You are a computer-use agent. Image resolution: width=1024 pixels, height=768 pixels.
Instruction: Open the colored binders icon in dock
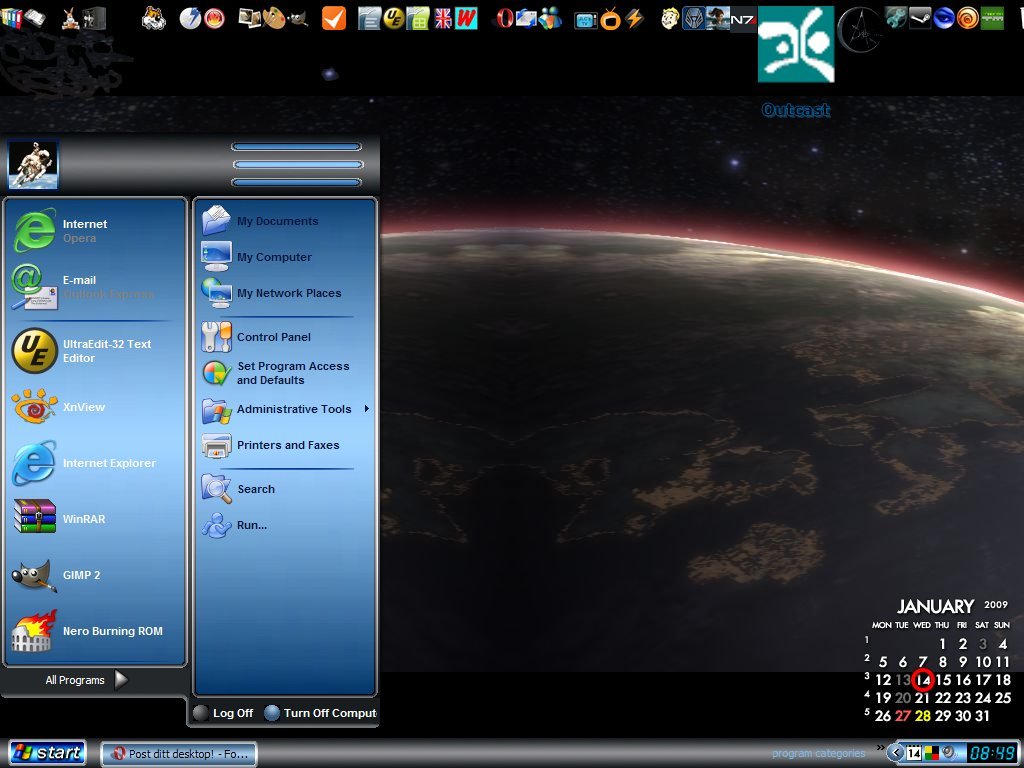pos(12,18)
